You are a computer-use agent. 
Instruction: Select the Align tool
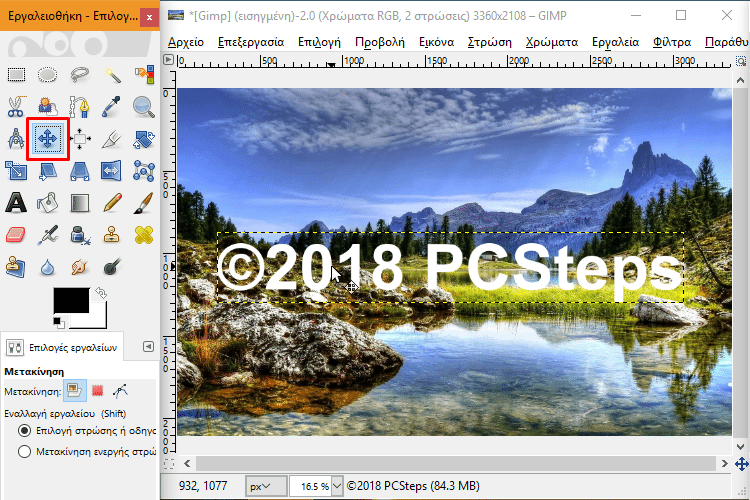tap(79, 139)
